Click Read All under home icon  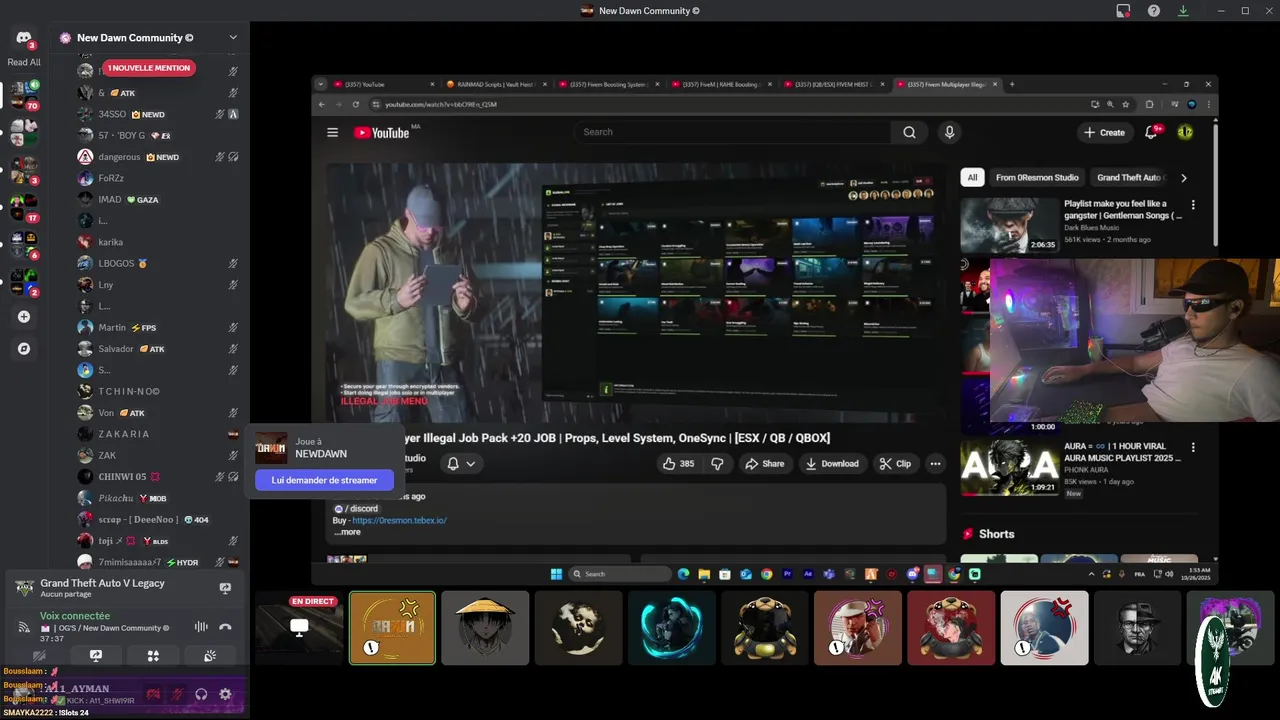(24, 62)
